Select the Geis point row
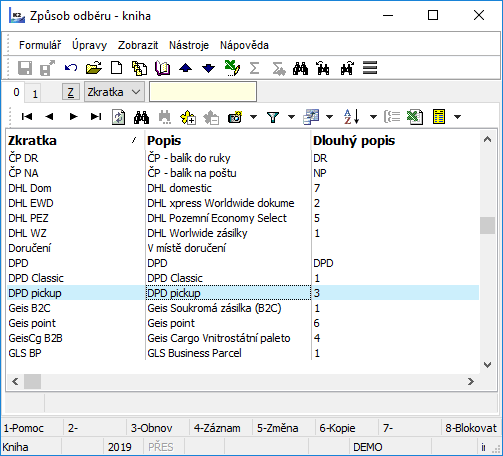503x456 pixels. pos(243,323)
